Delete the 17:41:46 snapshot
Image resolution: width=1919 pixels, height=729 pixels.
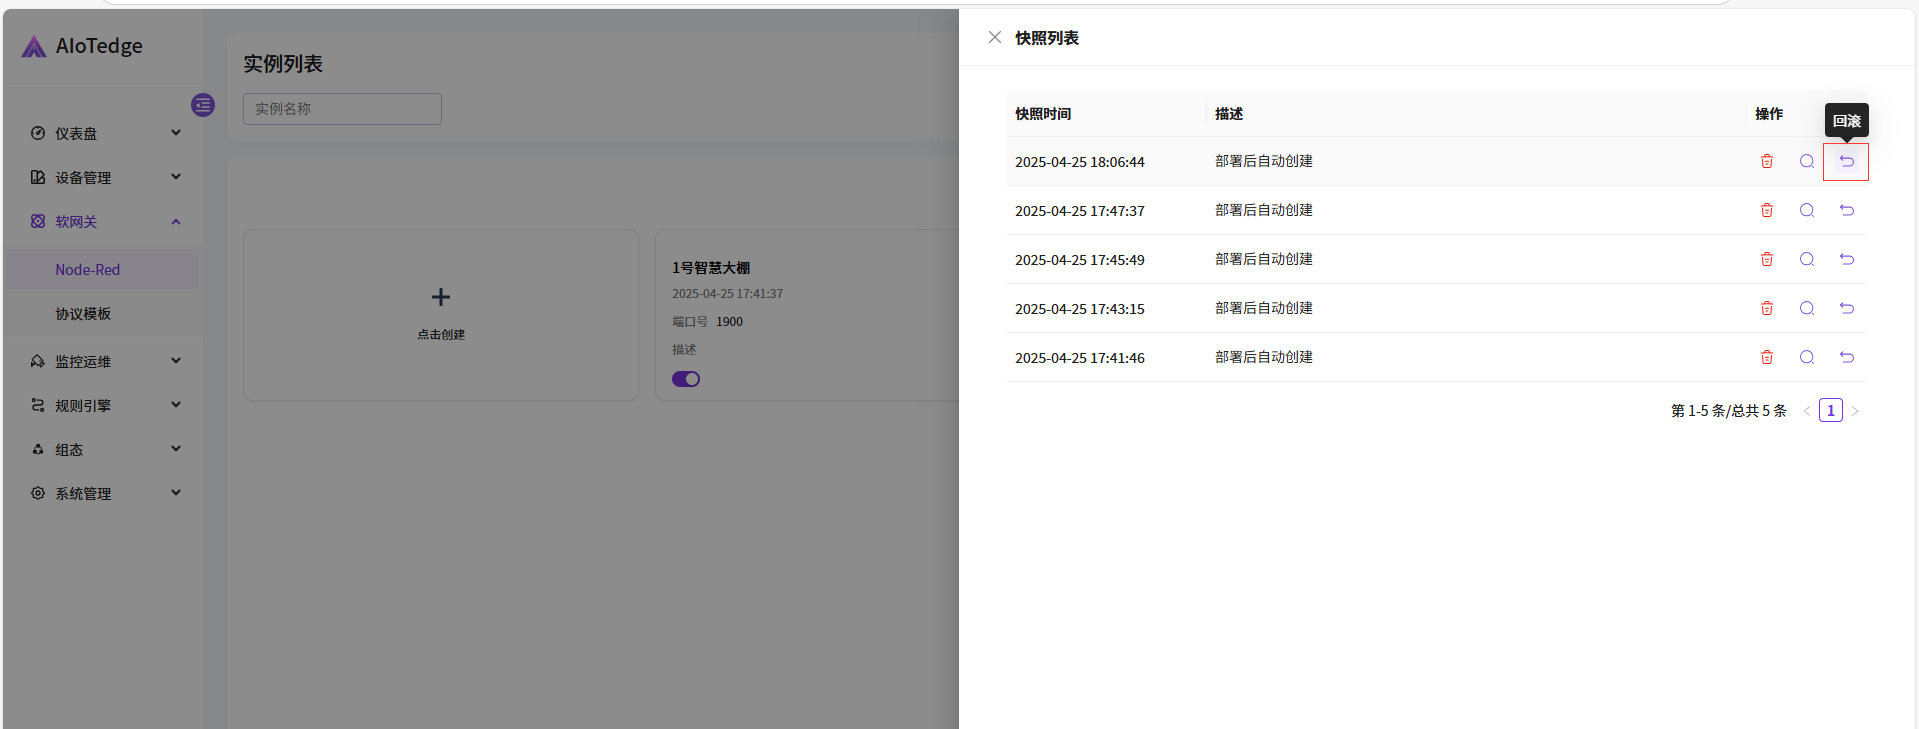click(1766, 358)
